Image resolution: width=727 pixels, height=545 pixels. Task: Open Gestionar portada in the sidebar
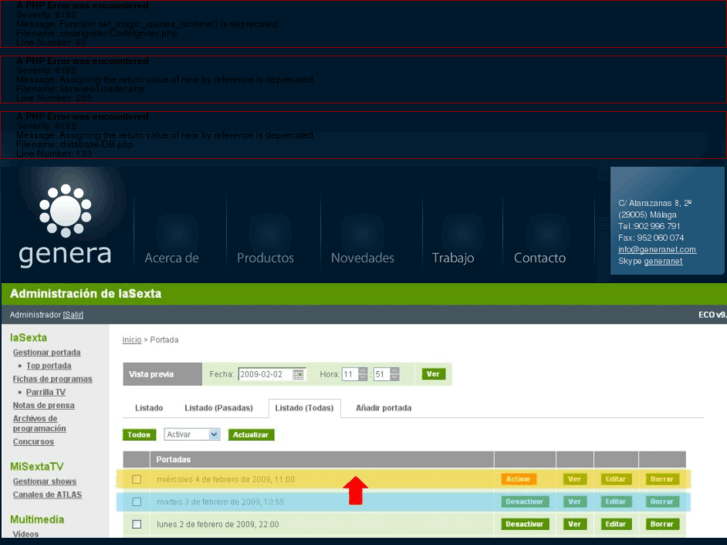click(47, 353)
